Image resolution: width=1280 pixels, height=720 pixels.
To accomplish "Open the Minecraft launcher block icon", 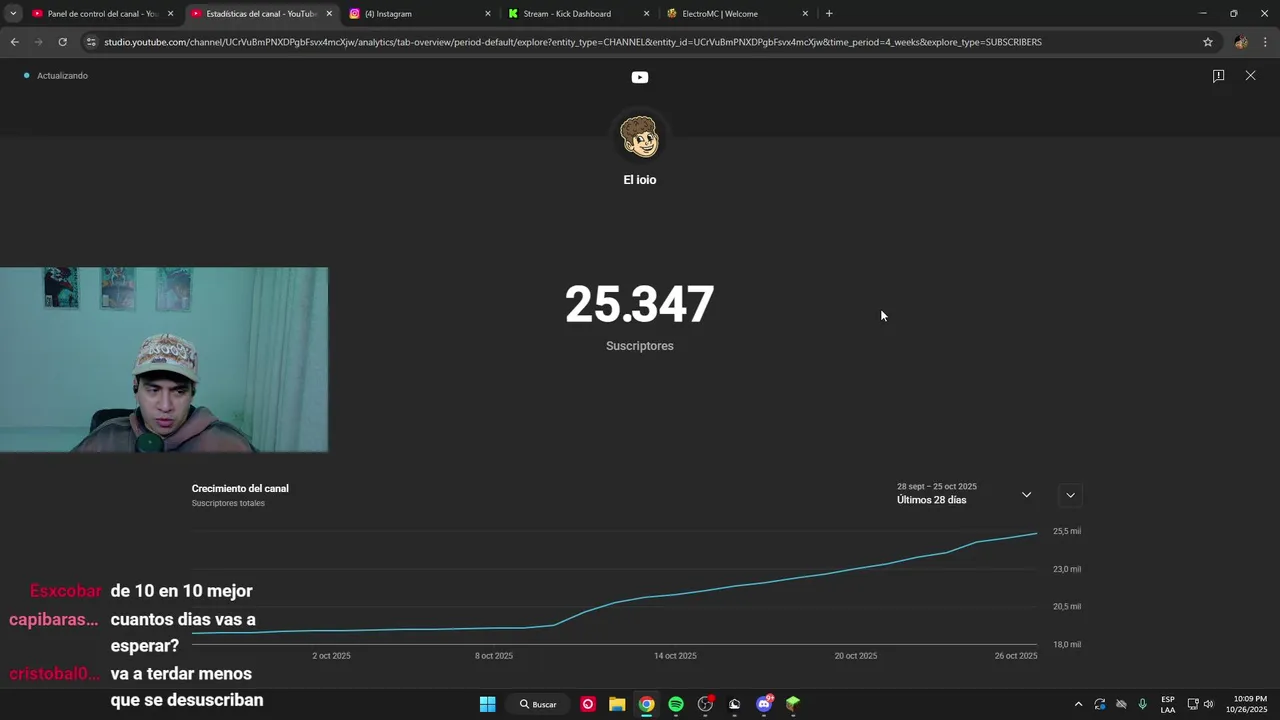I will pyautogui.click(x=793, y=704).
